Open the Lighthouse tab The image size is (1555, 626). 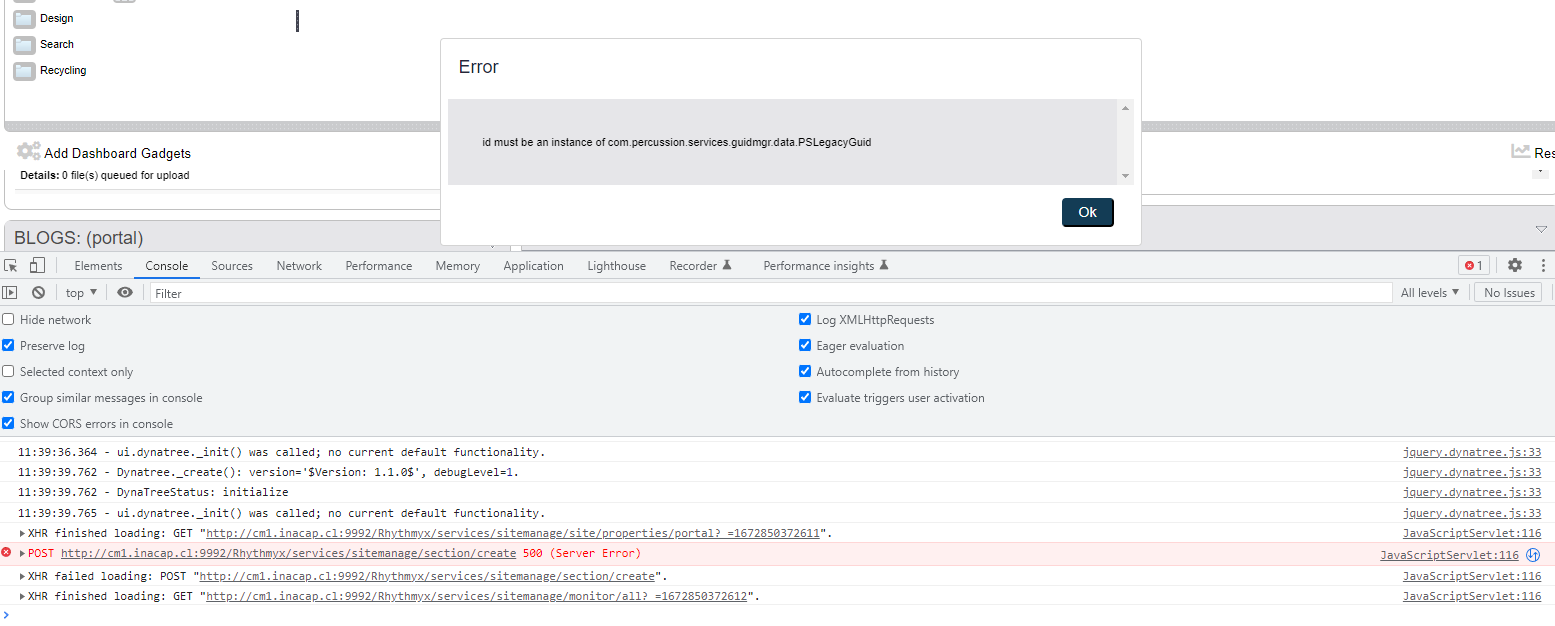coord(616,265)
